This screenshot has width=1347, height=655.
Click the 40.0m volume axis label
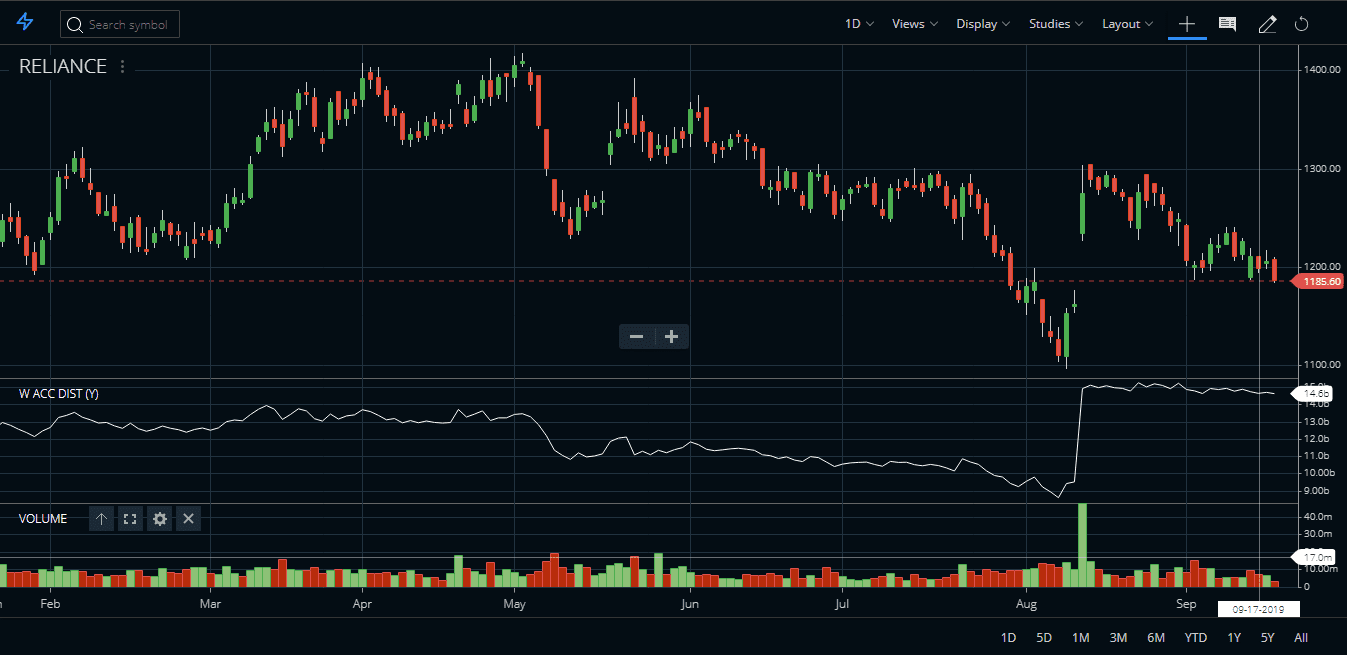(x=1318, y=517)
